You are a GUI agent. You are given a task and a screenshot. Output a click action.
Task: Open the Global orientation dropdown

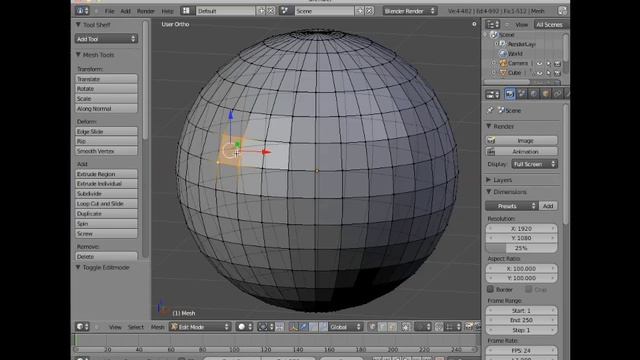click(x=345, y=327)
